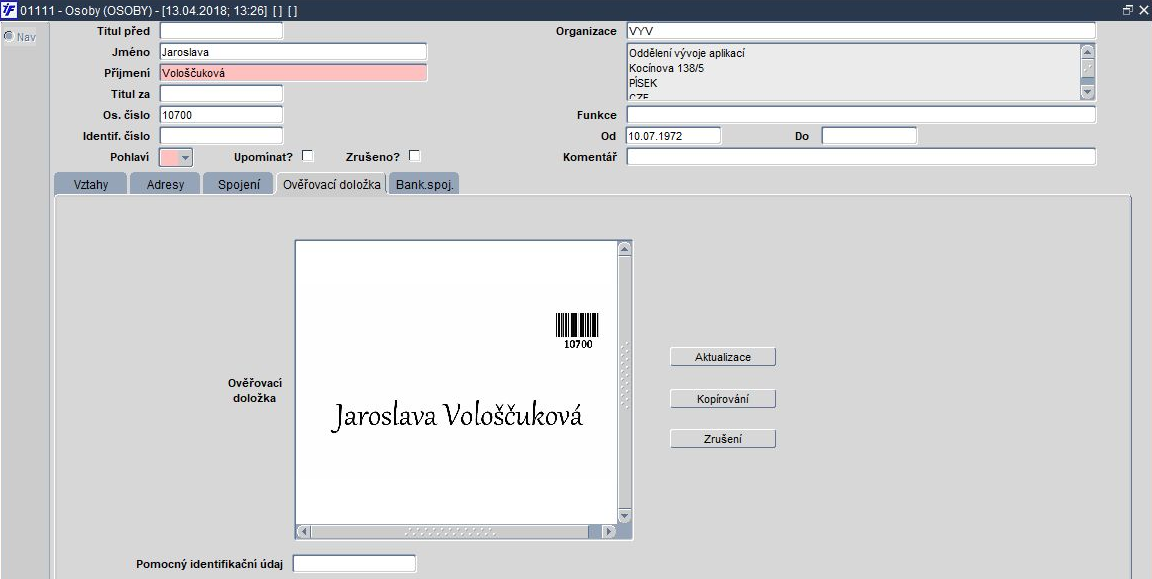Image resolution: width=1152 pixels, height=579 pixels.
Task: Click the Kocínova 138/5 address line
Action: point(667,68)
